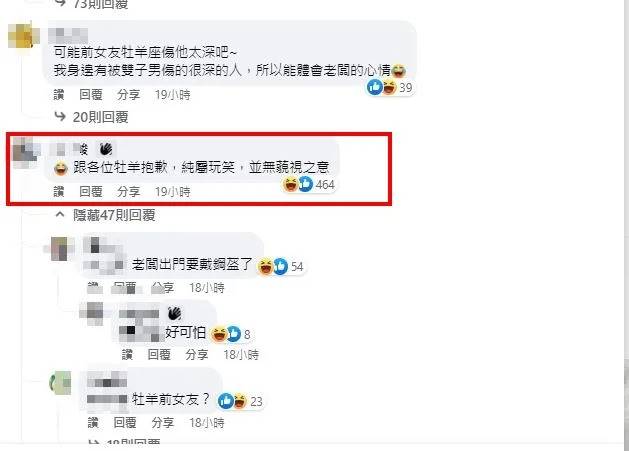Open the green avatar beside 牡羊前女友？

[60, 382]
